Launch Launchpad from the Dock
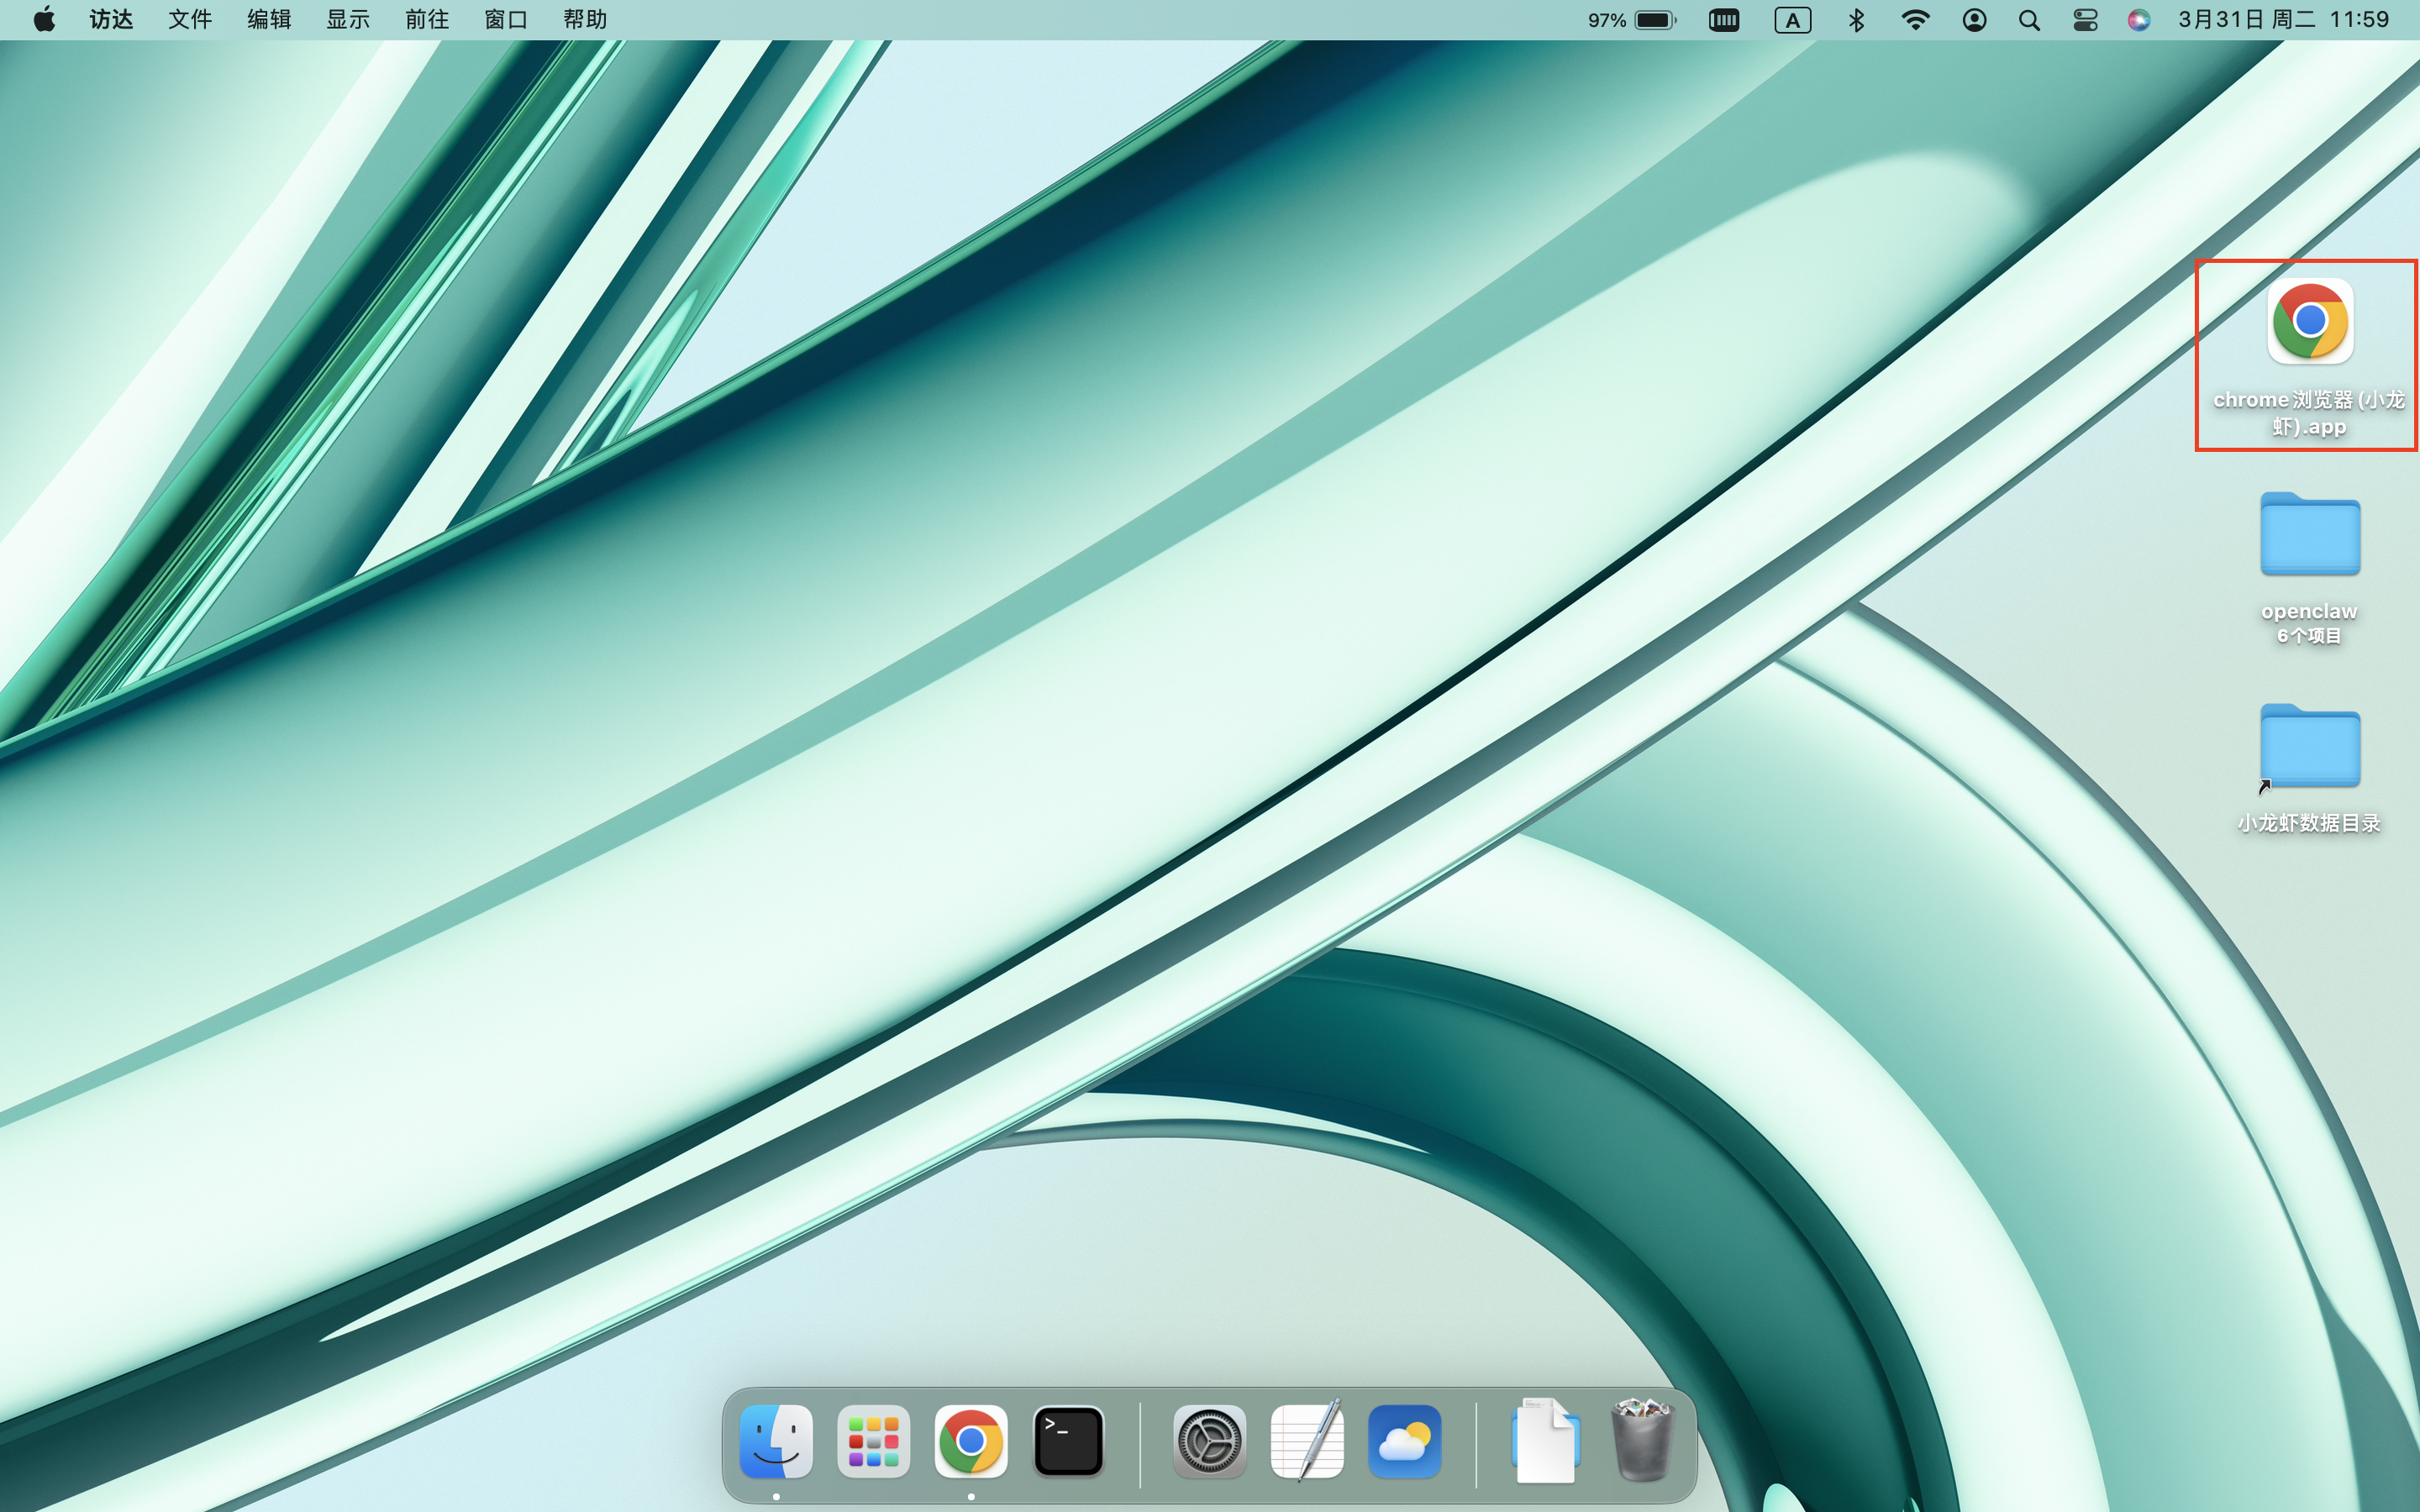Image resolution: width=2420 pixels, height=1512 pixels. click(873, 1441)
